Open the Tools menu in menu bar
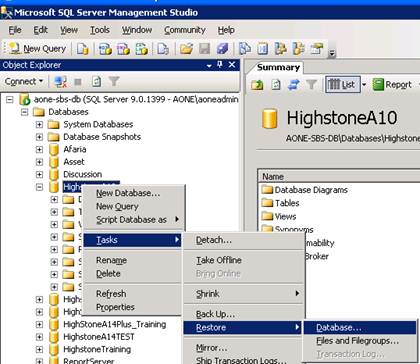Viewport: 420px width, 364px height. (100, 30)
